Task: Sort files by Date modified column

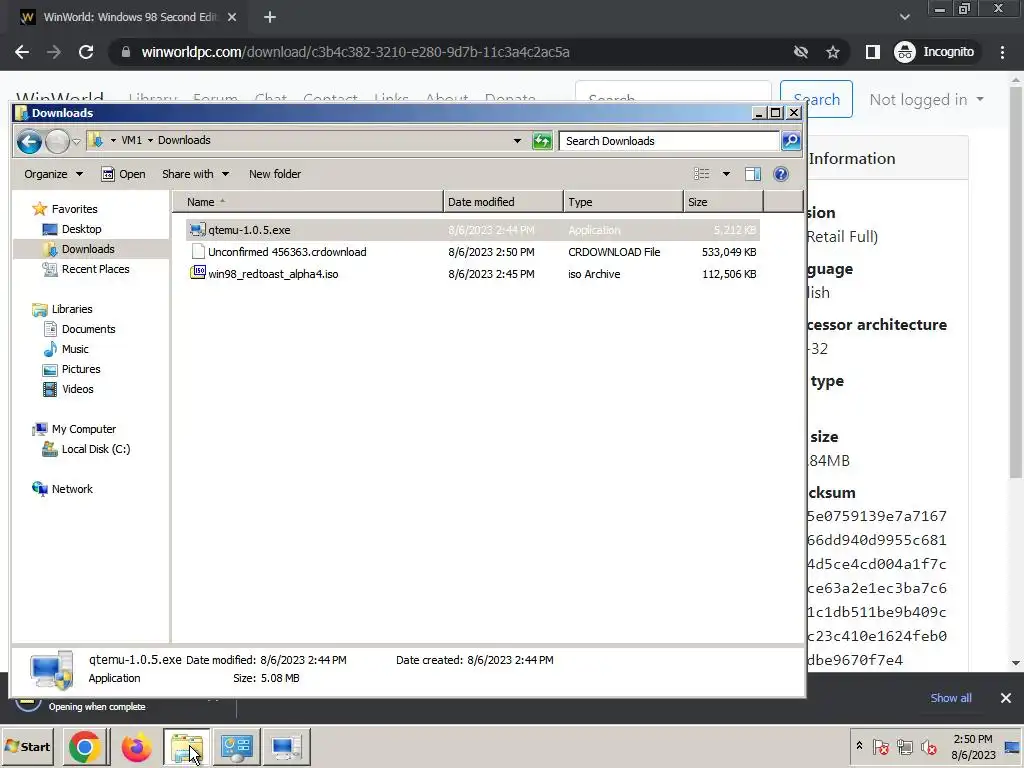Action: click(503, 202)
